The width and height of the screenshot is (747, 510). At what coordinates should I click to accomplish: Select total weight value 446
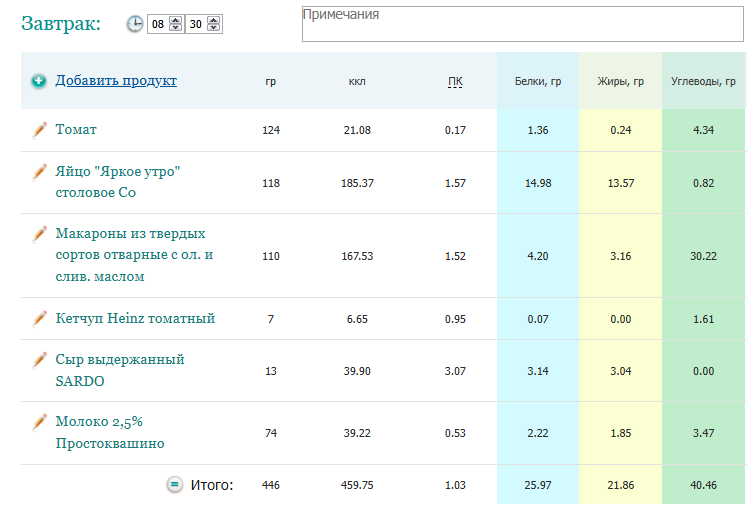coord(271,485)
